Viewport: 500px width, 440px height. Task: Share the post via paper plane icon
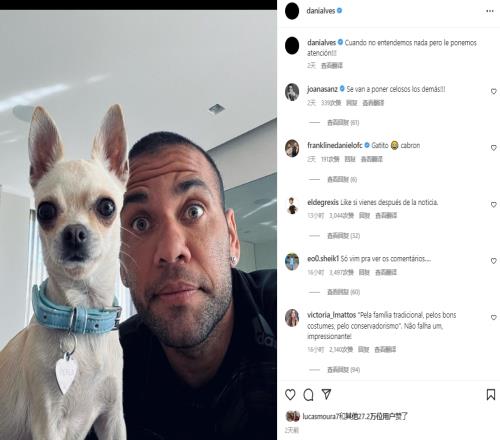(x=326, y=394)
